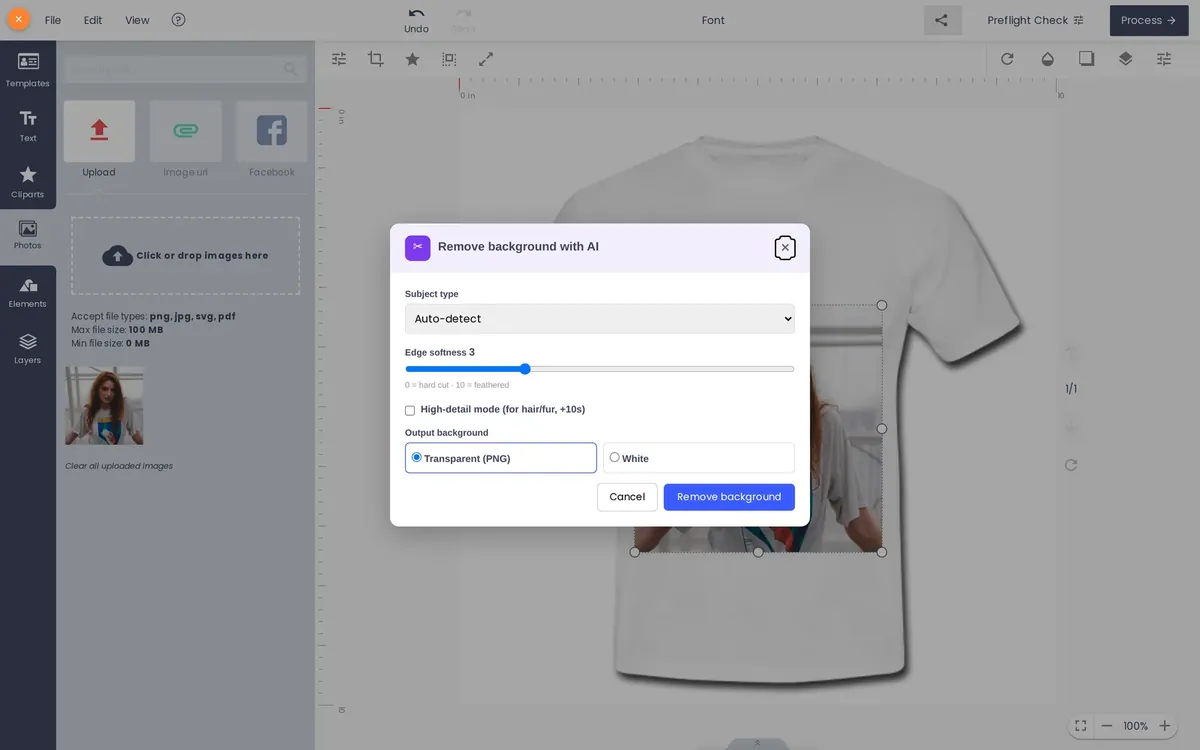Open the Templates sidebar panel
This screenshot has width=1200, height=750.
coord(28,70)
